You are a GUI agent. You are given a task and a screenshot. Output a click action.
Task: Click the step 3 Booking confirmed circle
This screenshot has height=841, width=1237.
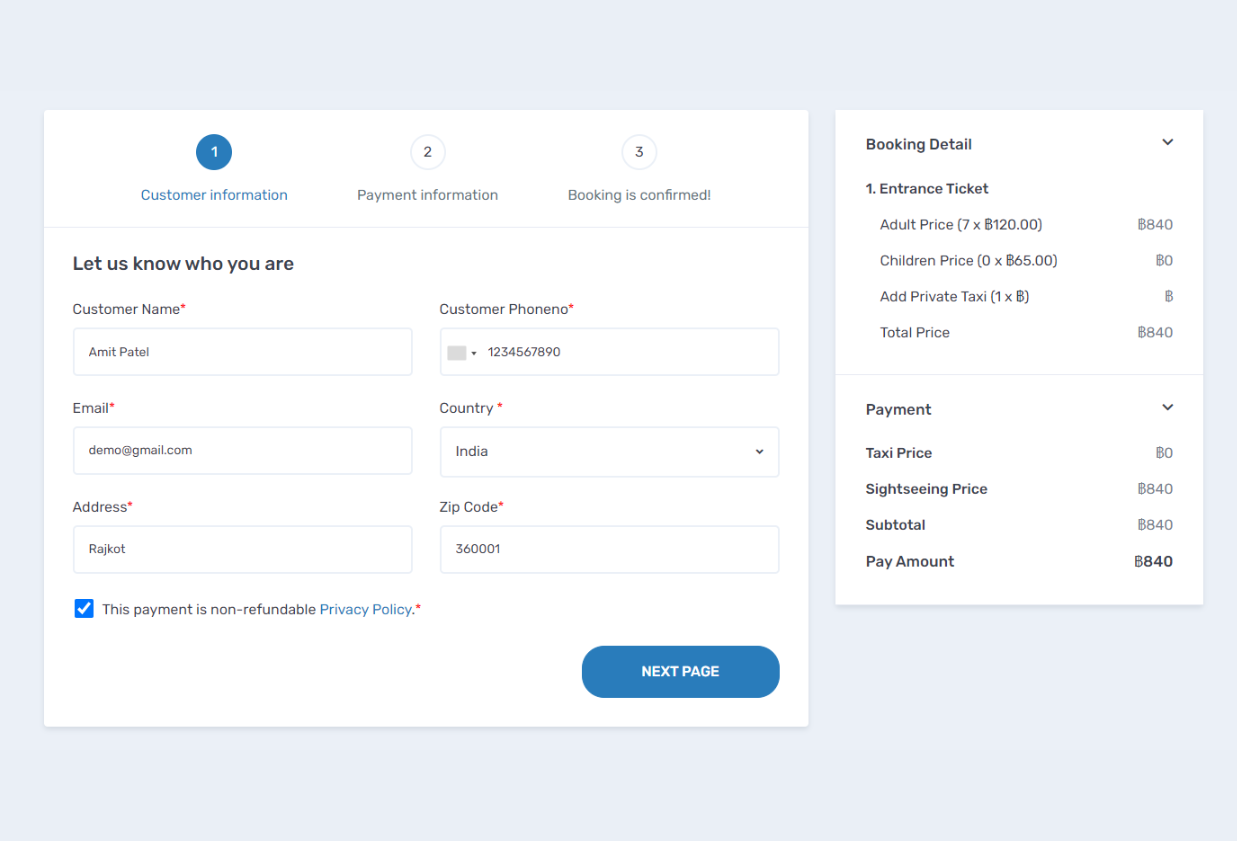639,152
